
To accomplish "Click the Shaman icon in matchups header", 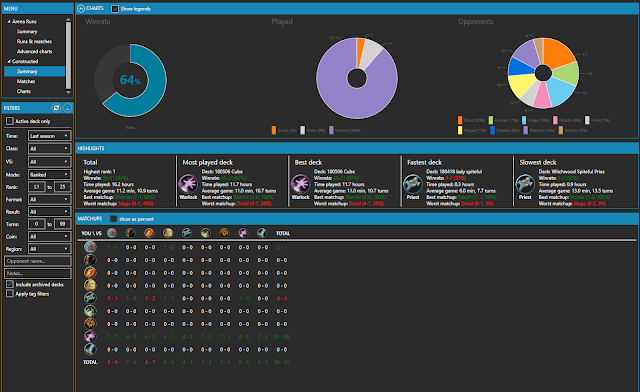I will tap(224, 233).
